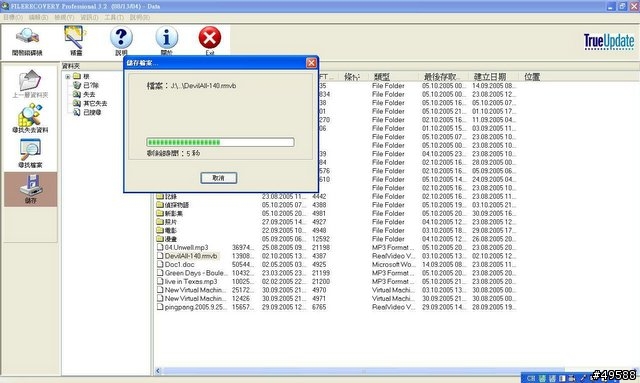Sort by the 位置 (Location) column header

tap(532, 77)
